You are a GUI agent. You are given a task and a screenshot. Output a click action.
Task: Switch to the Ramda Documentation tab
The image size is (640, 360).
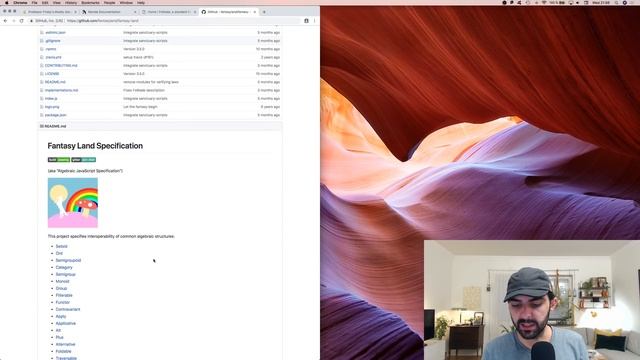click(x=109, y=12)
